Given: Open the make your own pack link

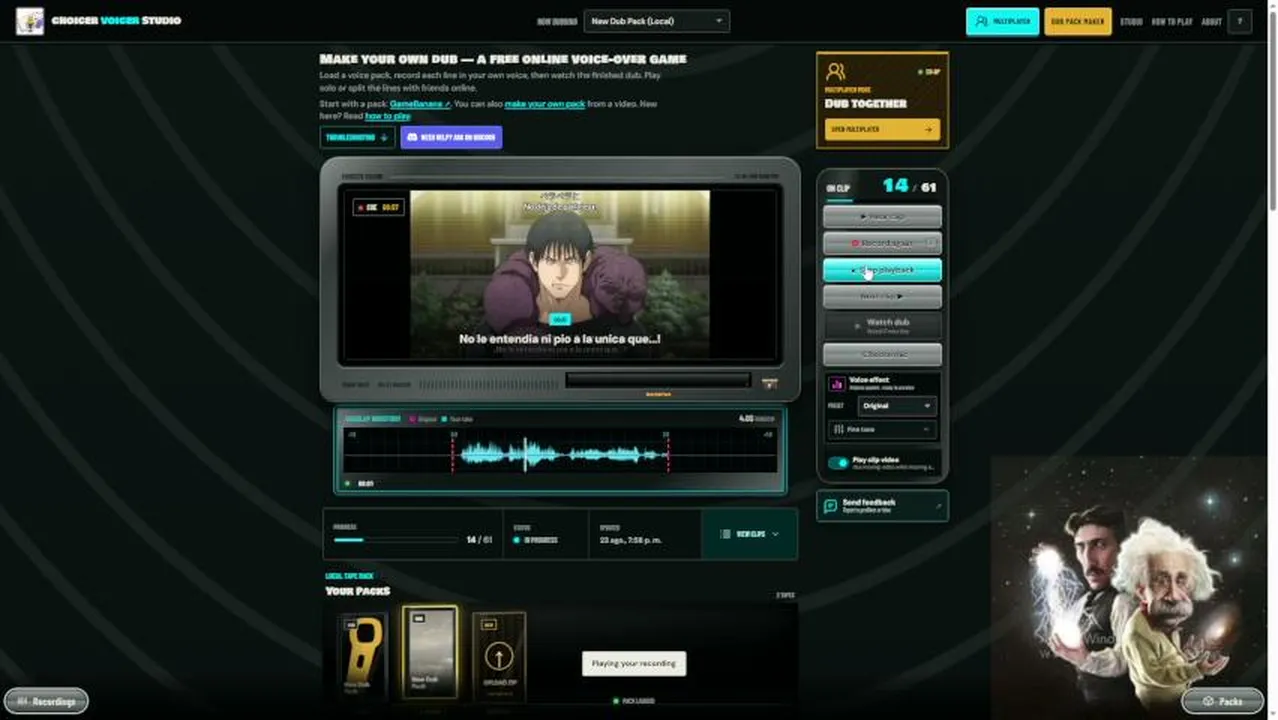Looking at the screenshot, I should pos(545,104).
